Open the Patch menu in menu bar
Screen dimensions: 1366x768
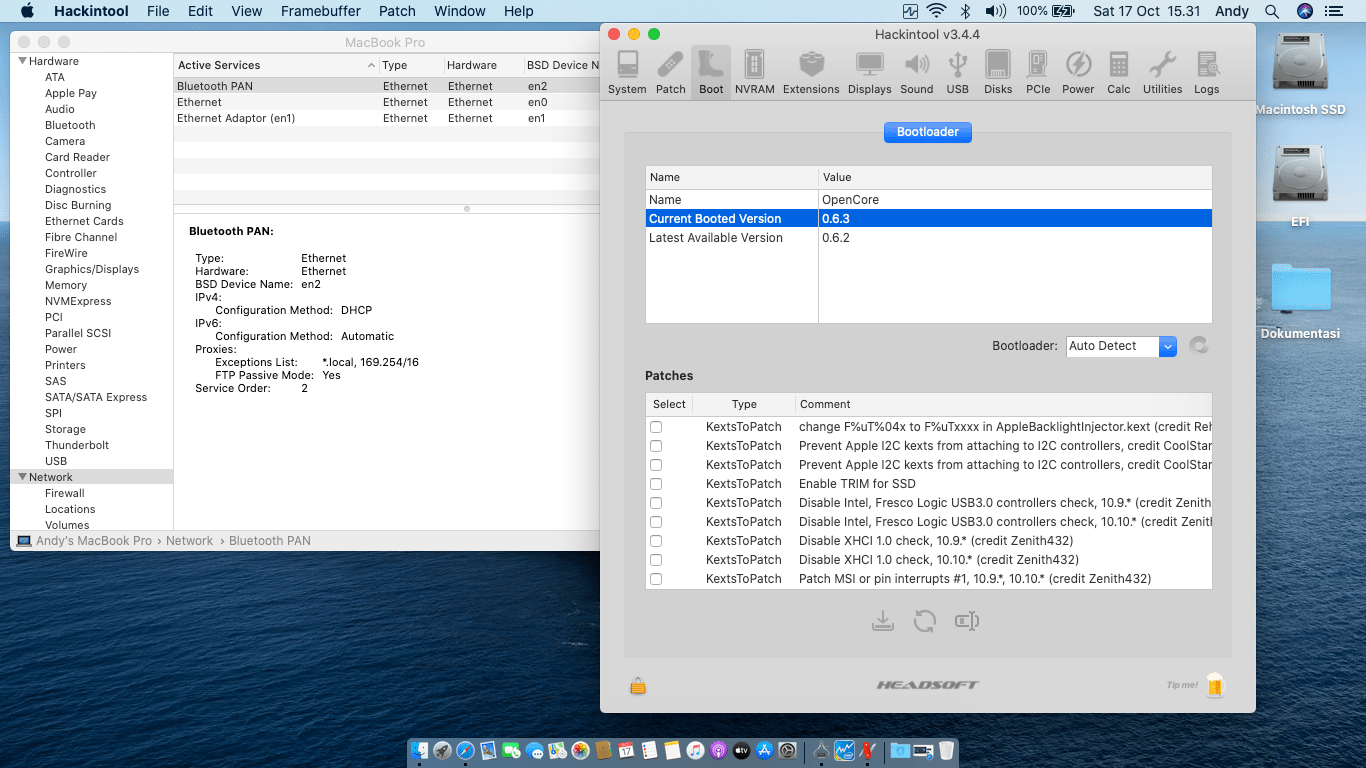click(x=397, y=11)
